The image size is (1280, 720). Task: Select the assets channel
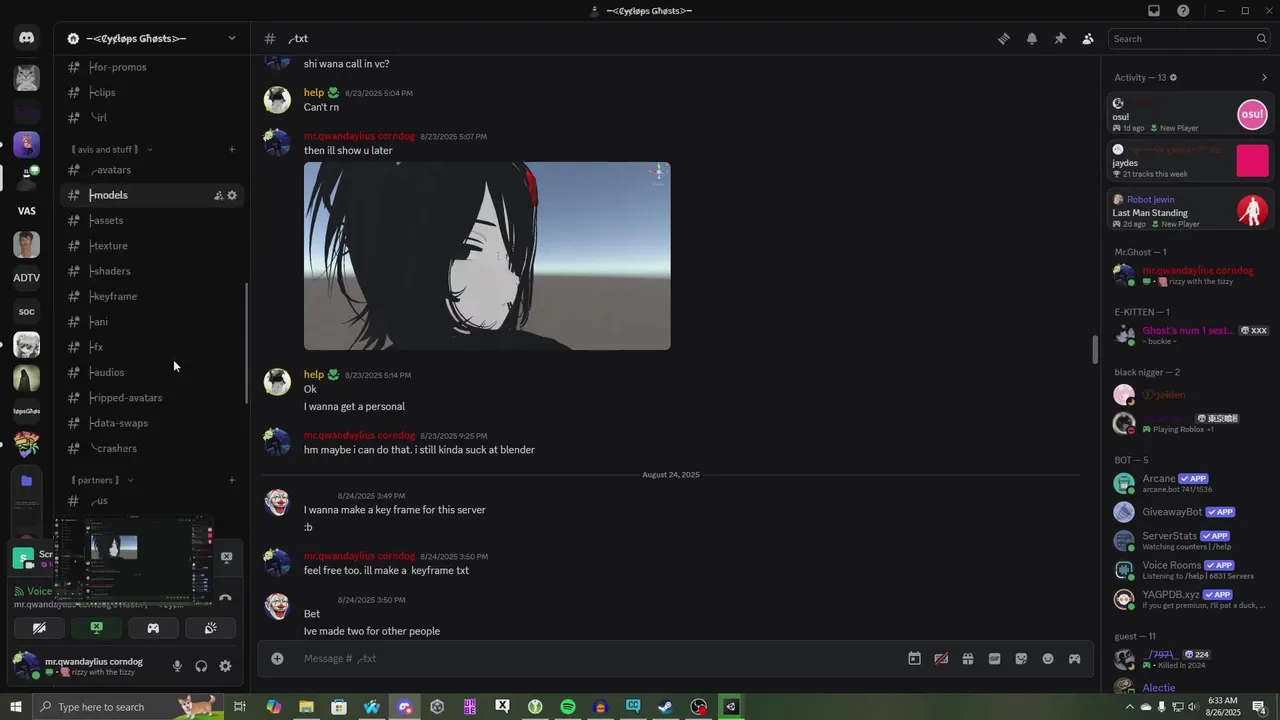click(152, 220)
